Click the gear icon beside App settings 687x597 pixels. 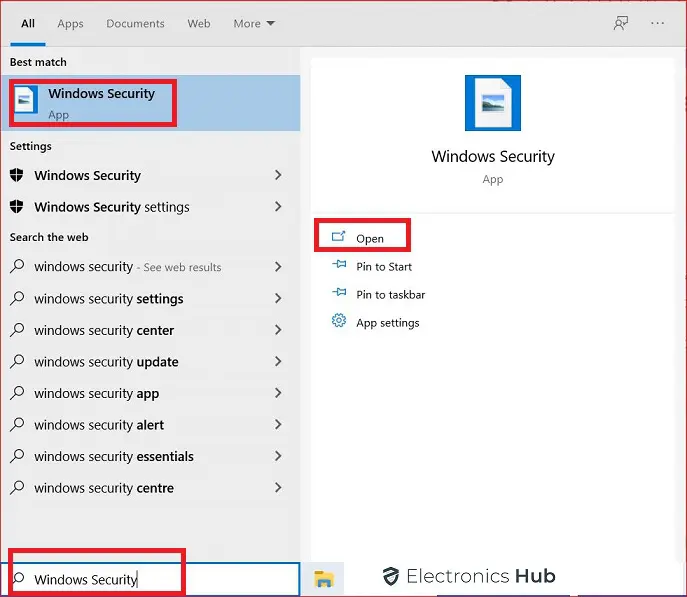(339, 321)
